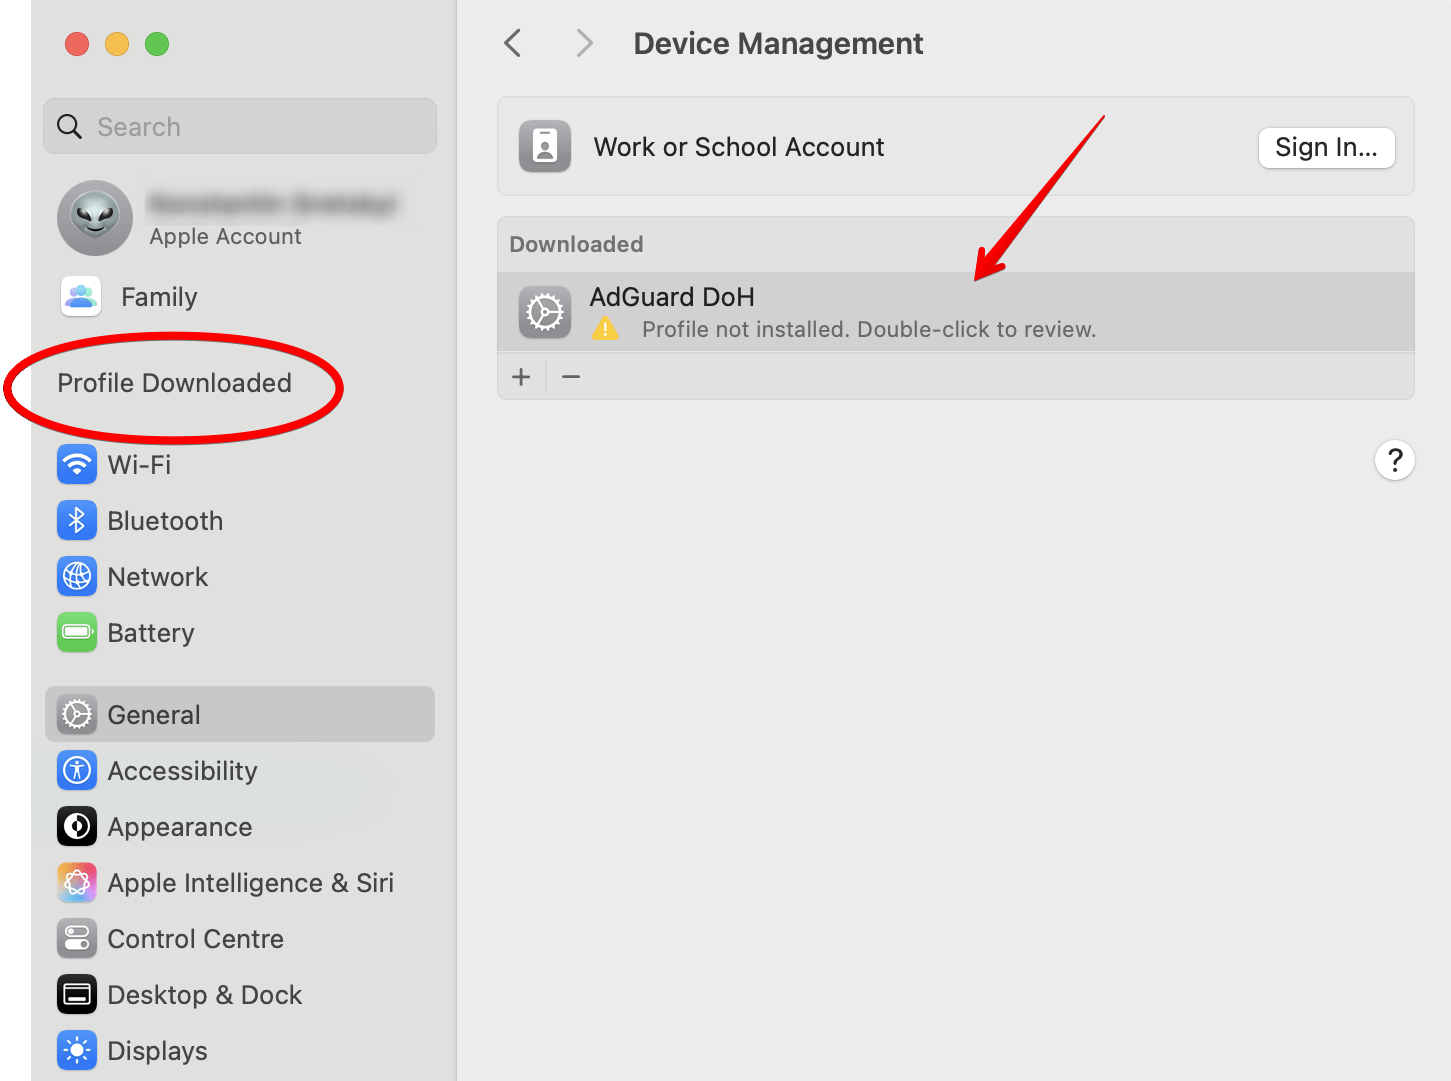
Task: Select the Network globe icon
Action: tap(77, 577)
